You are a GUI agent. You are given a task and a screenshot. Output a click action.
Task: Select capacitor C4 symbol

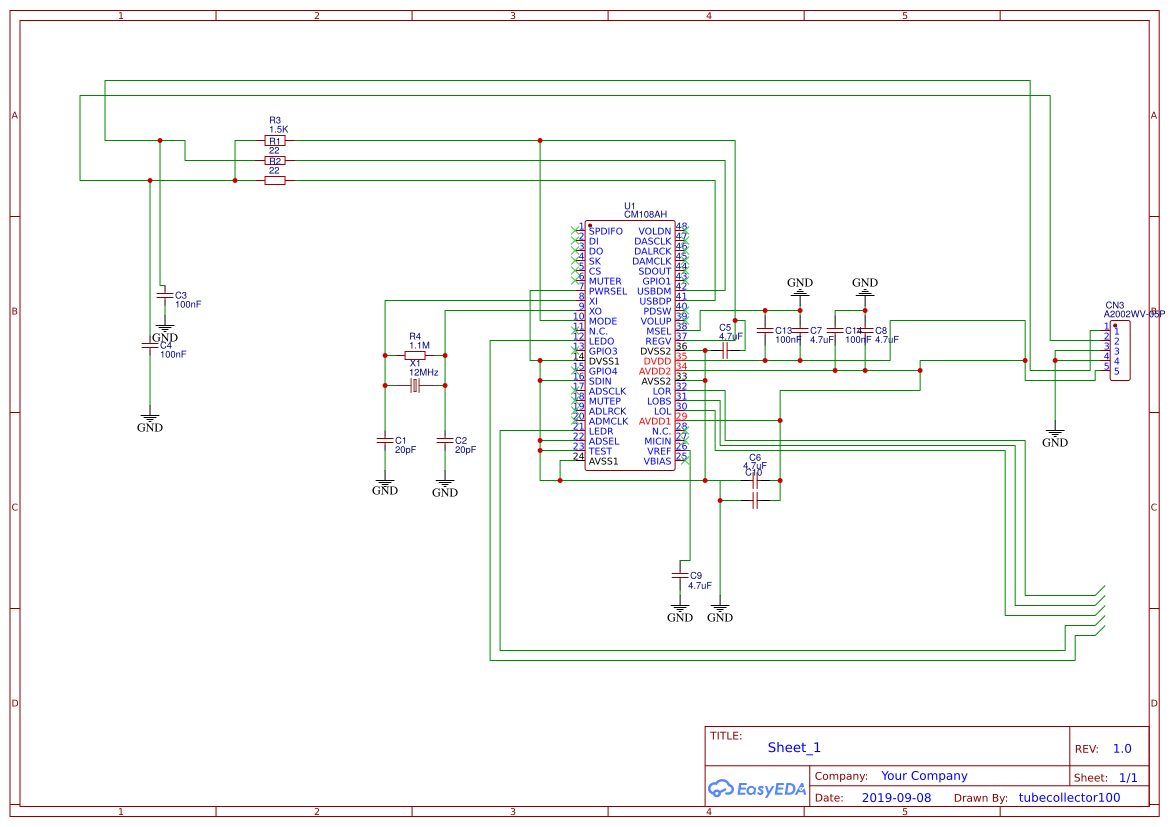(x=150, y=345)
